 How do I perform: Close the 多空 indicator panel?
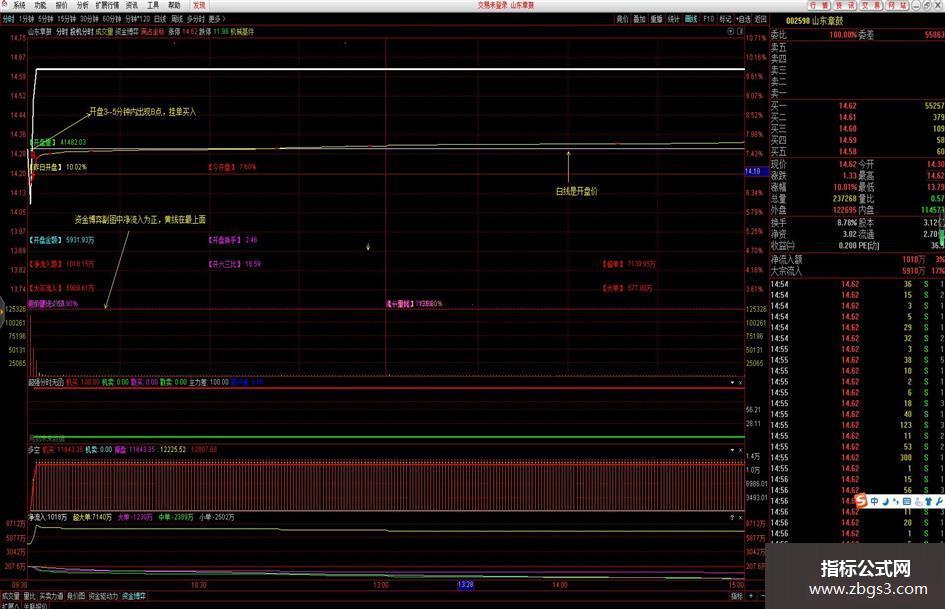741,450
